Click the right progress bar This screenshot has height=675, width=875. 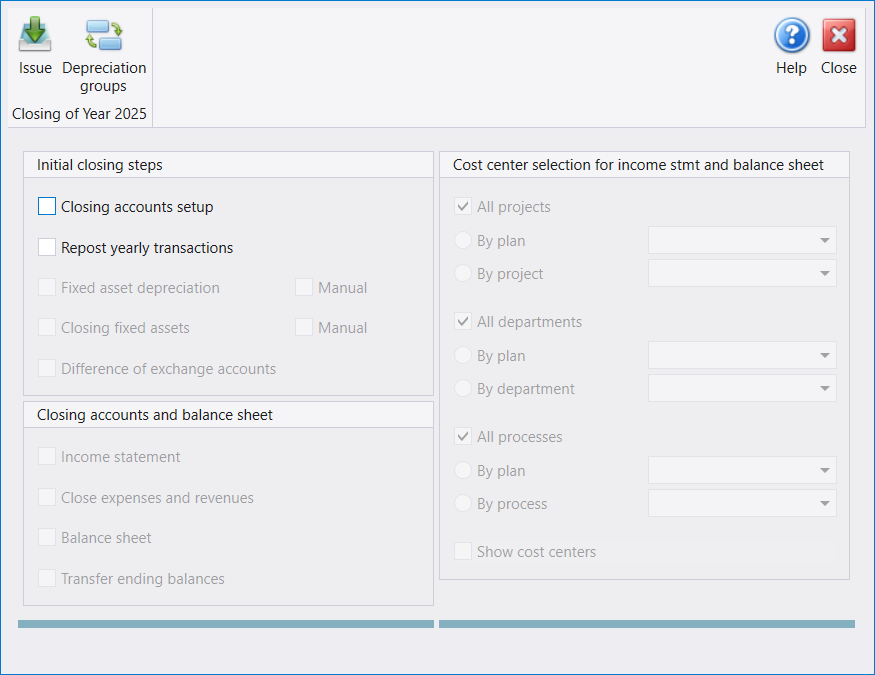click(x=647, y=624)
